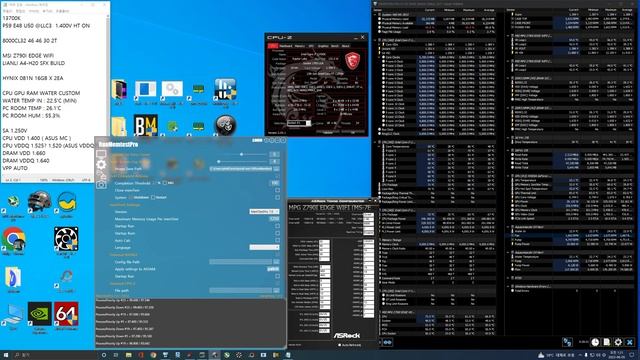Click the Image Save Path input field
Viewport: 640px width, 360px height.
coord(241,169)
